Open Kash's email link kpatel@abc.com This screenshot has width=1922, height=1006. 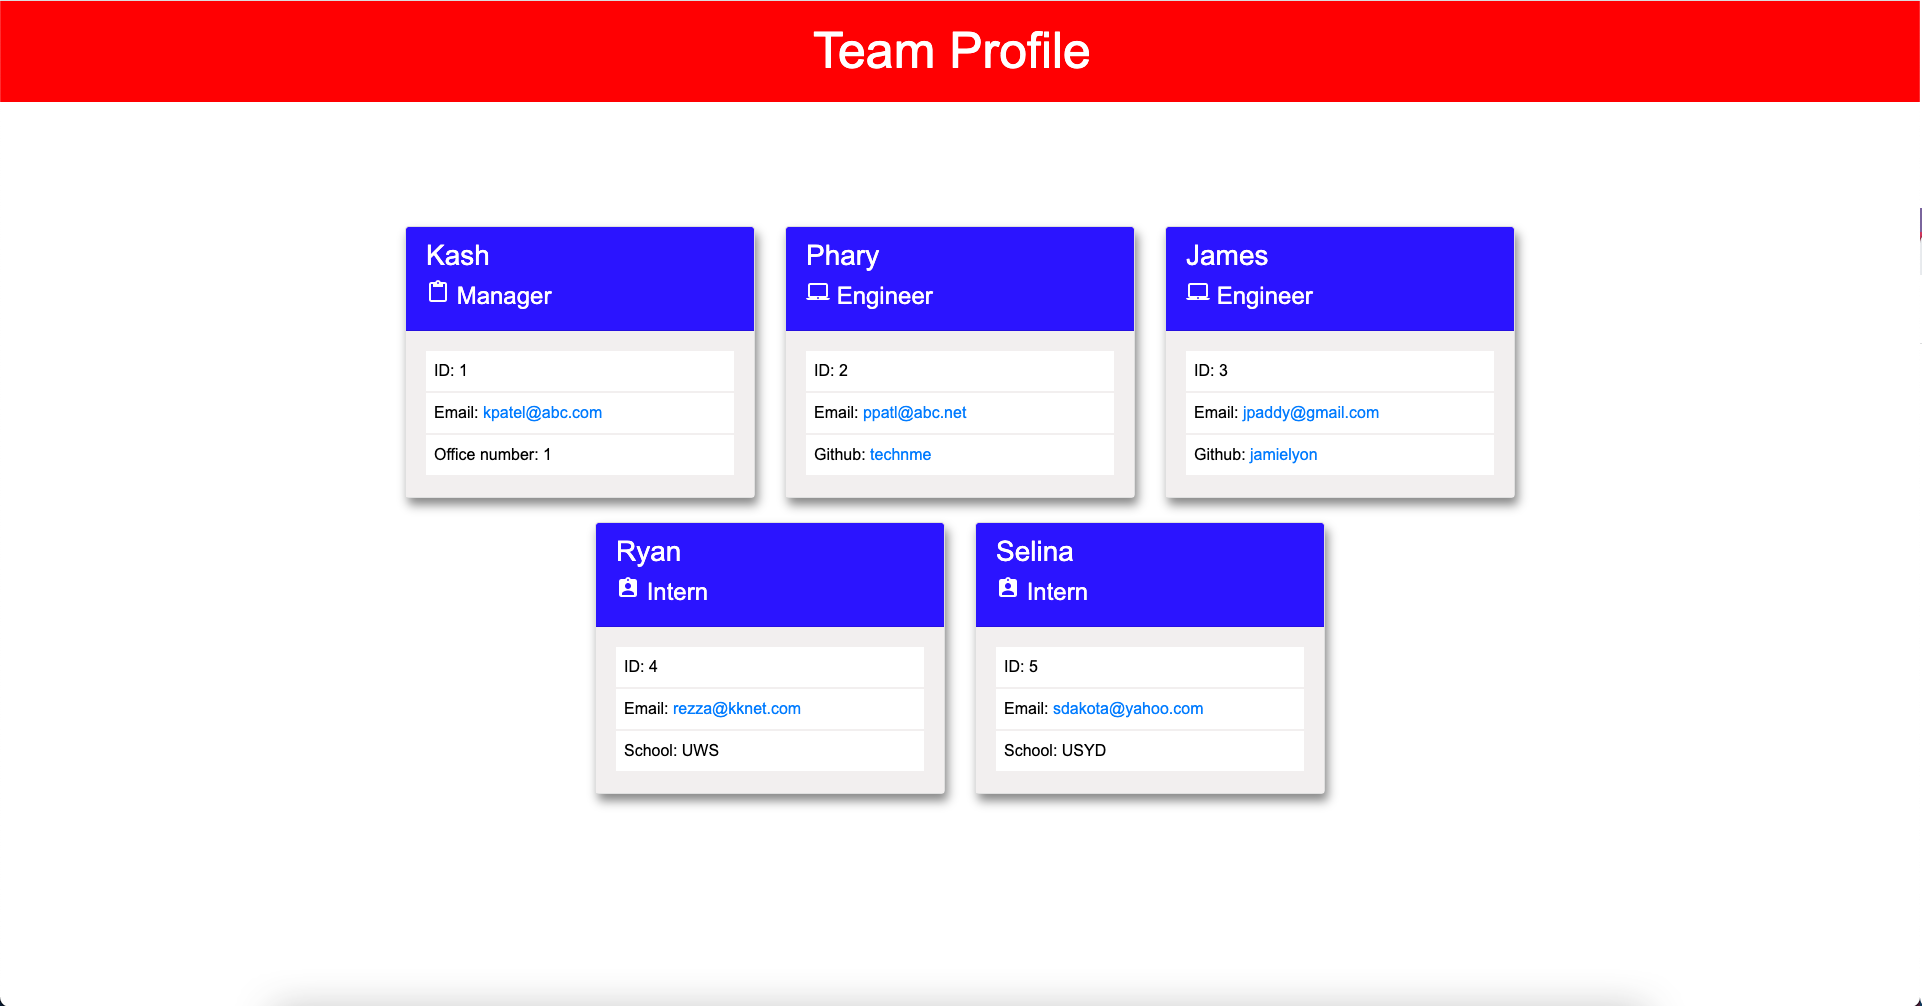542,412
